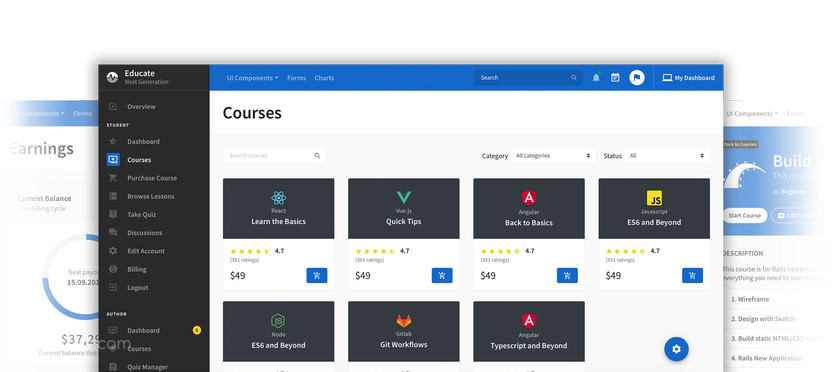Image resolution: width=840 pixels, height=372 pixels.
Task: Click the flag avatar icon
Action: tap(637, 78)
